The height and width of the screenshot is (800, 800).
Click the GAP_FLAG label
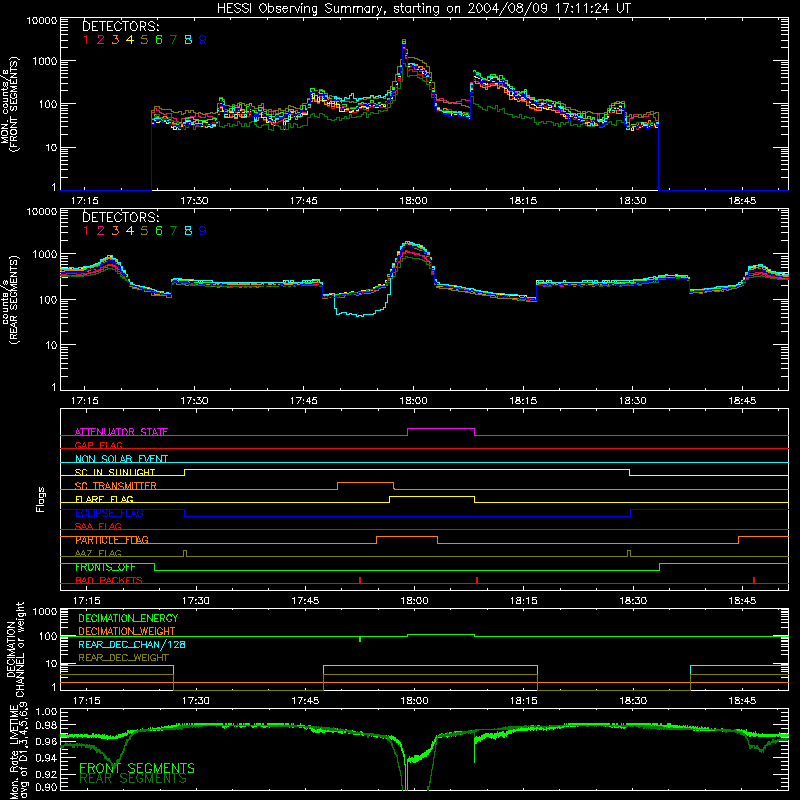click(98, 445)
